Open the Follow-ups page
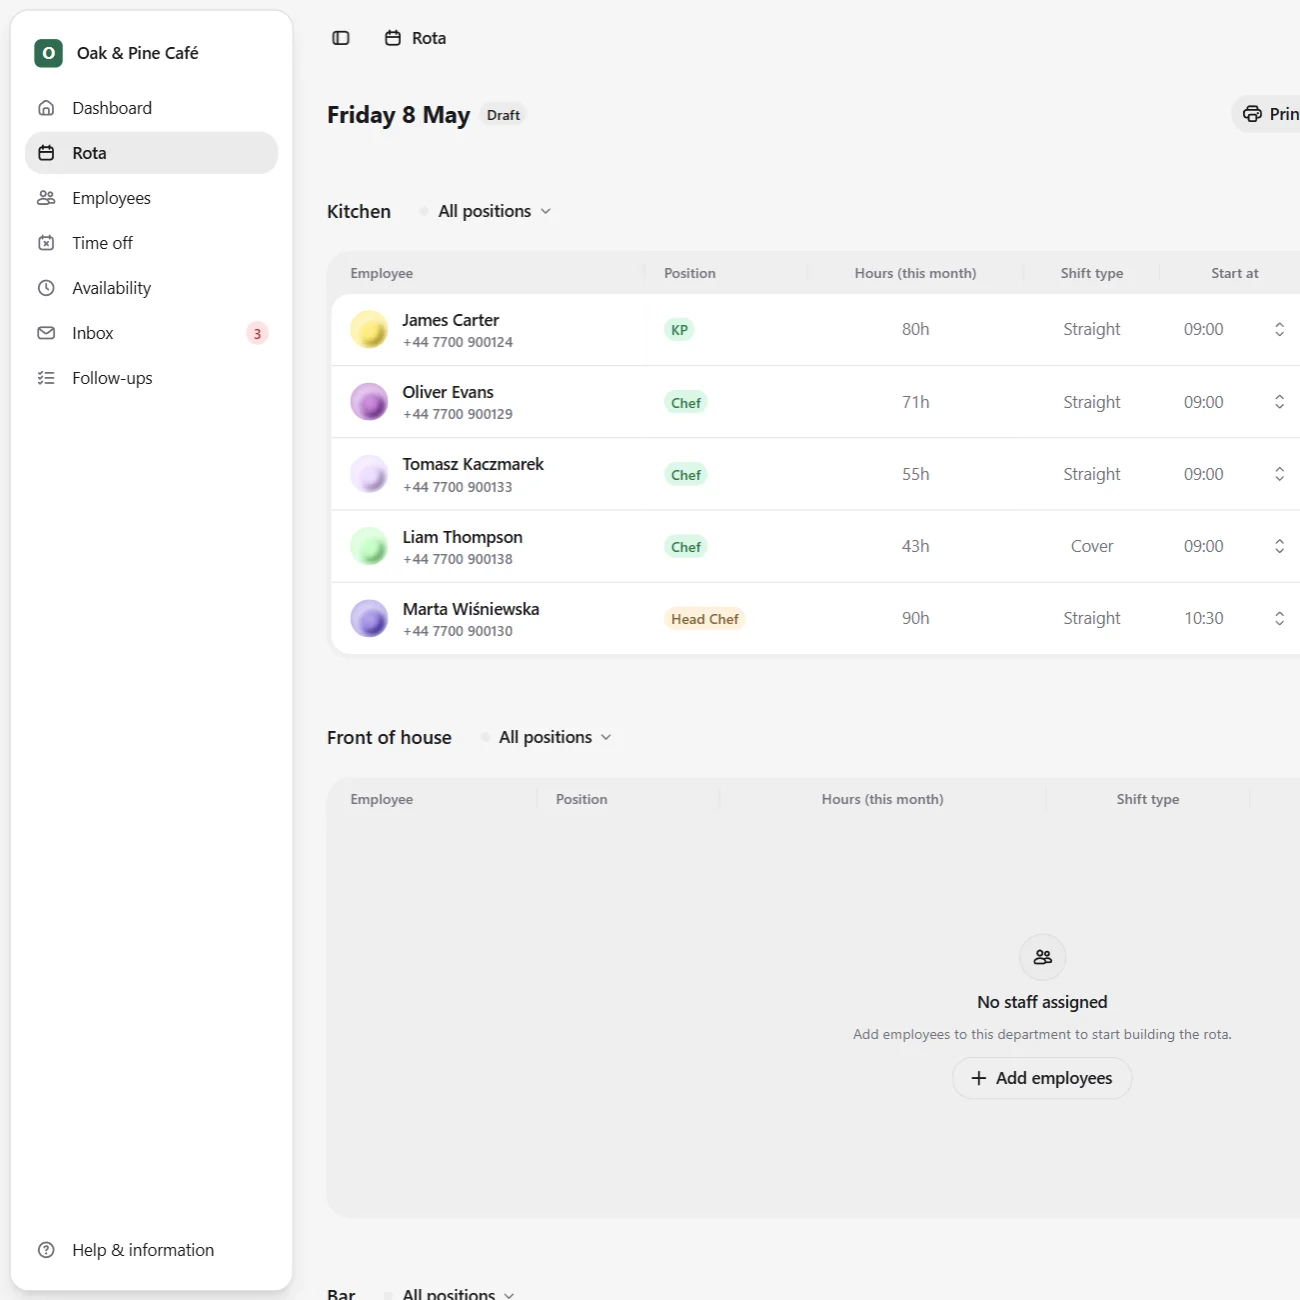The image size is (1300, 1300). click(151, 378)
